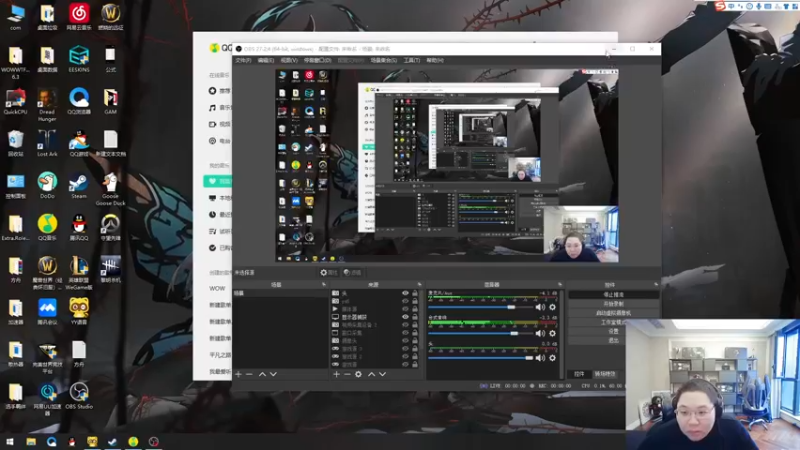The width and height of the screenshot is (800, 450).
Task: Click the 启动虚拟摄像机 virtual camera button
Action: click(x=613, y=313)
